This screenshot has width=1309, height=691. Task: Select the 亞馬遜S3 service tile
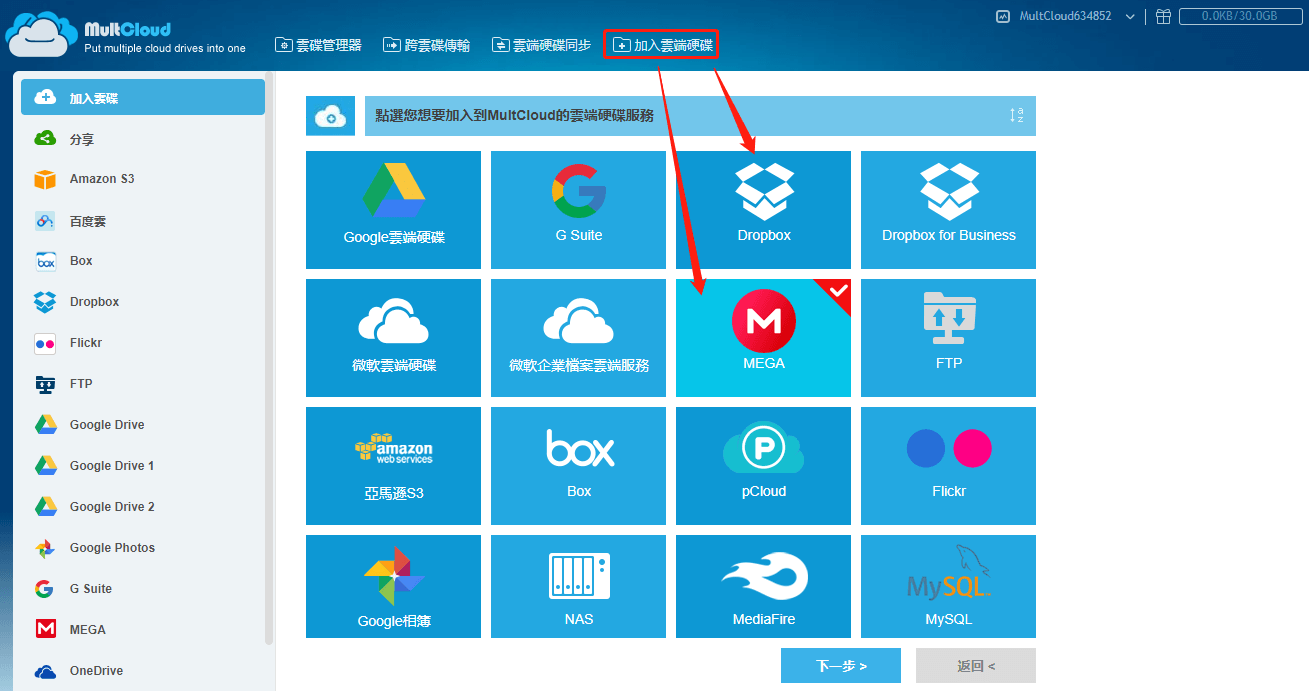pyautogui.click(x=393, y=466)
